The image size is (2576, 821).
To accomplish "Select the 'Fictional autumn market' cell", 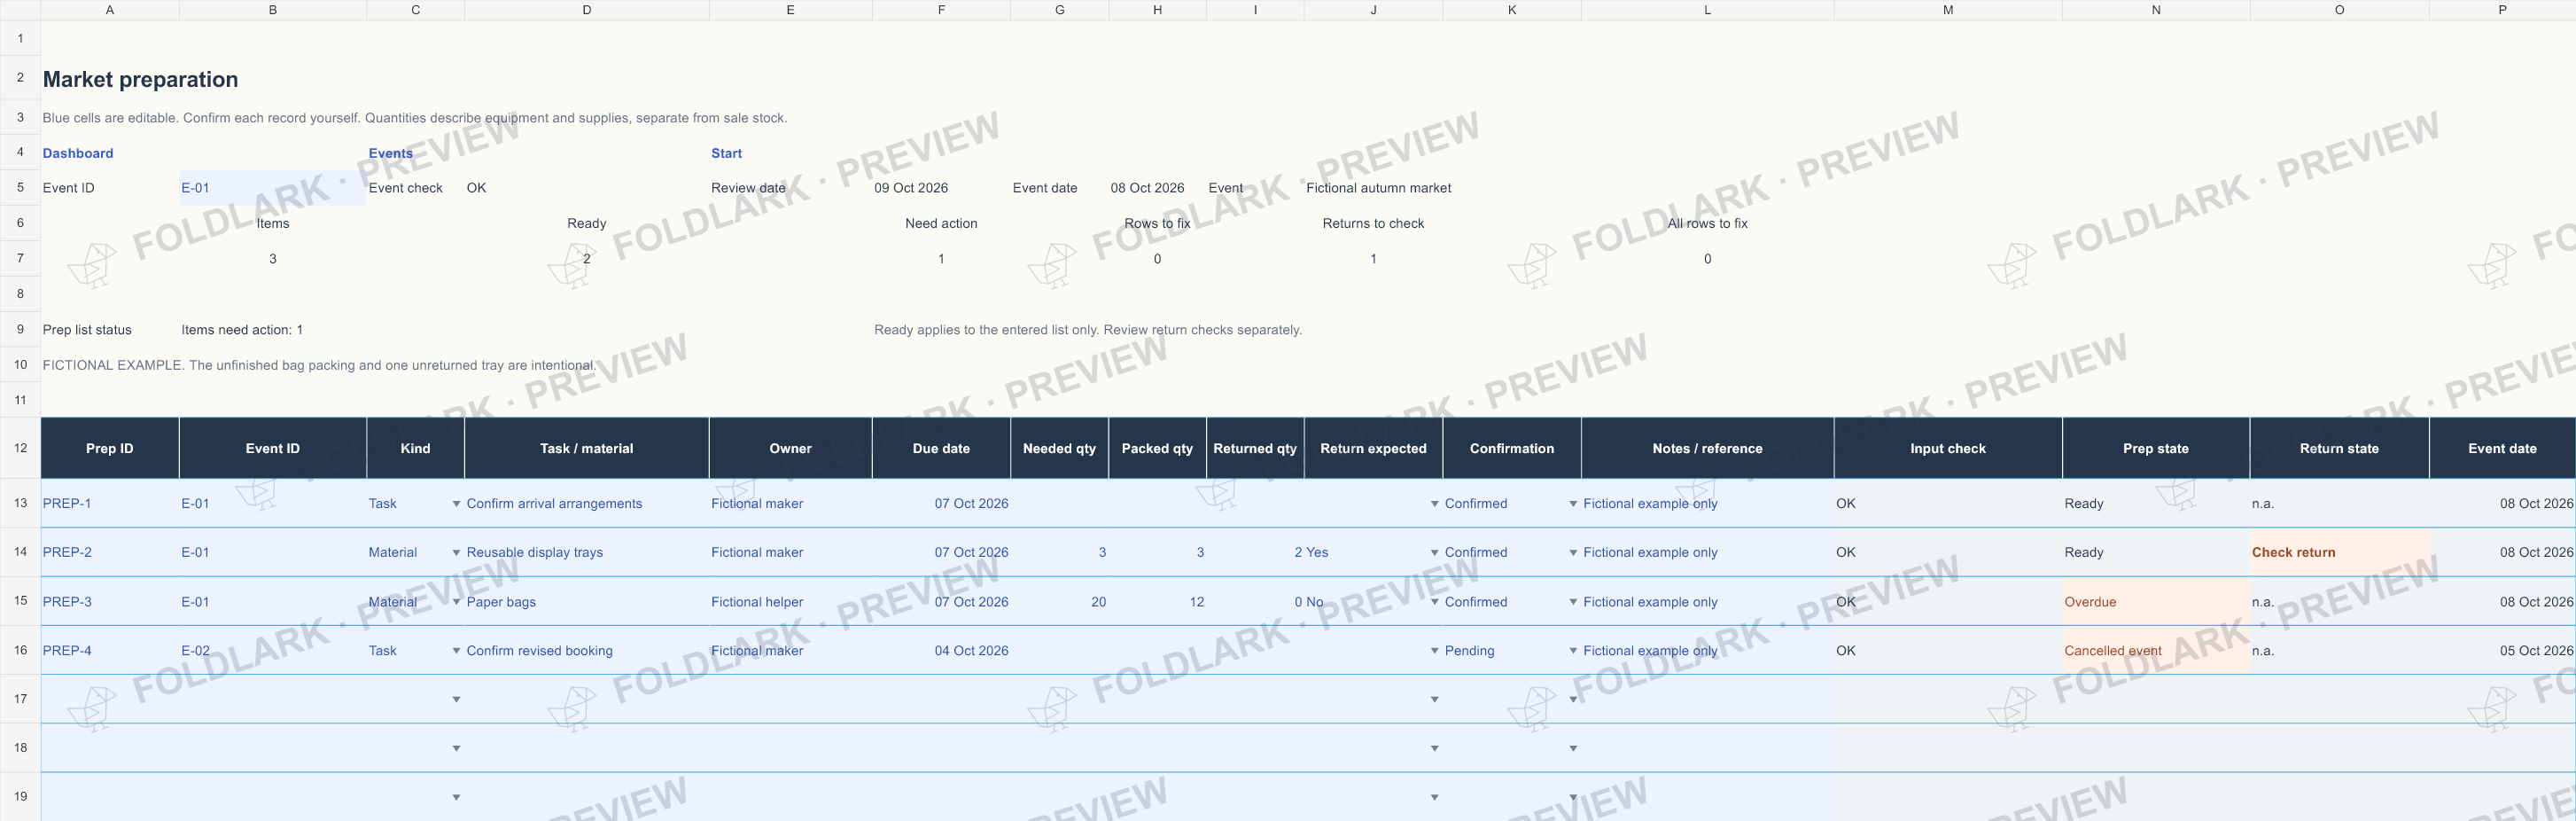I will pyautogui.click(x=1379, y=188).
